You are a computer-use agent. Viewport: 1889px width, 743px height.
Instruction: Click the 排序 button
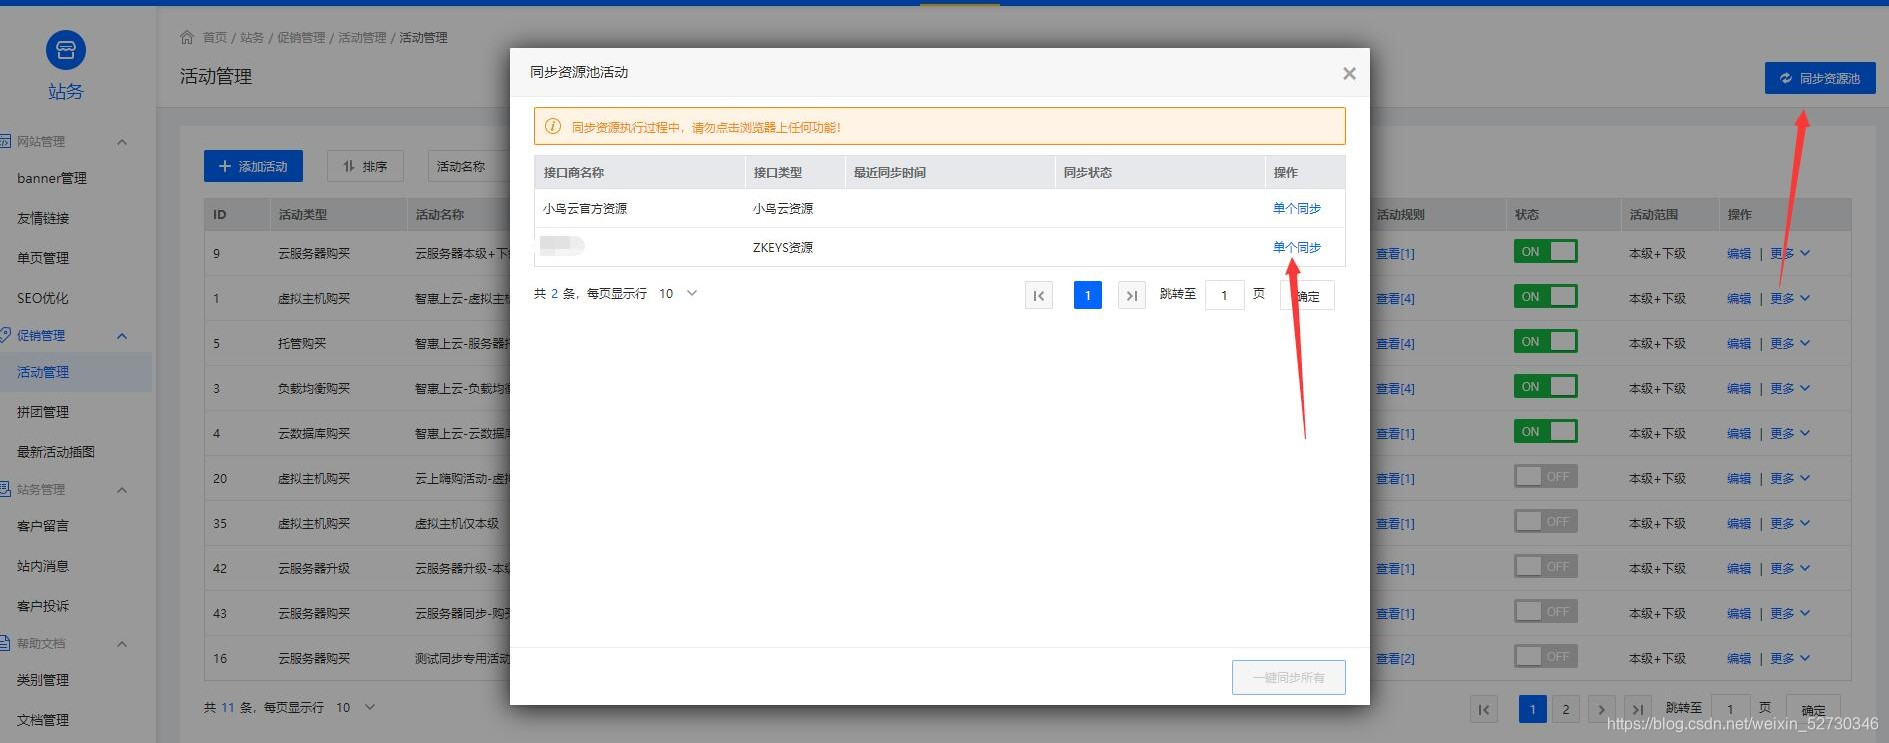point(365,166)
